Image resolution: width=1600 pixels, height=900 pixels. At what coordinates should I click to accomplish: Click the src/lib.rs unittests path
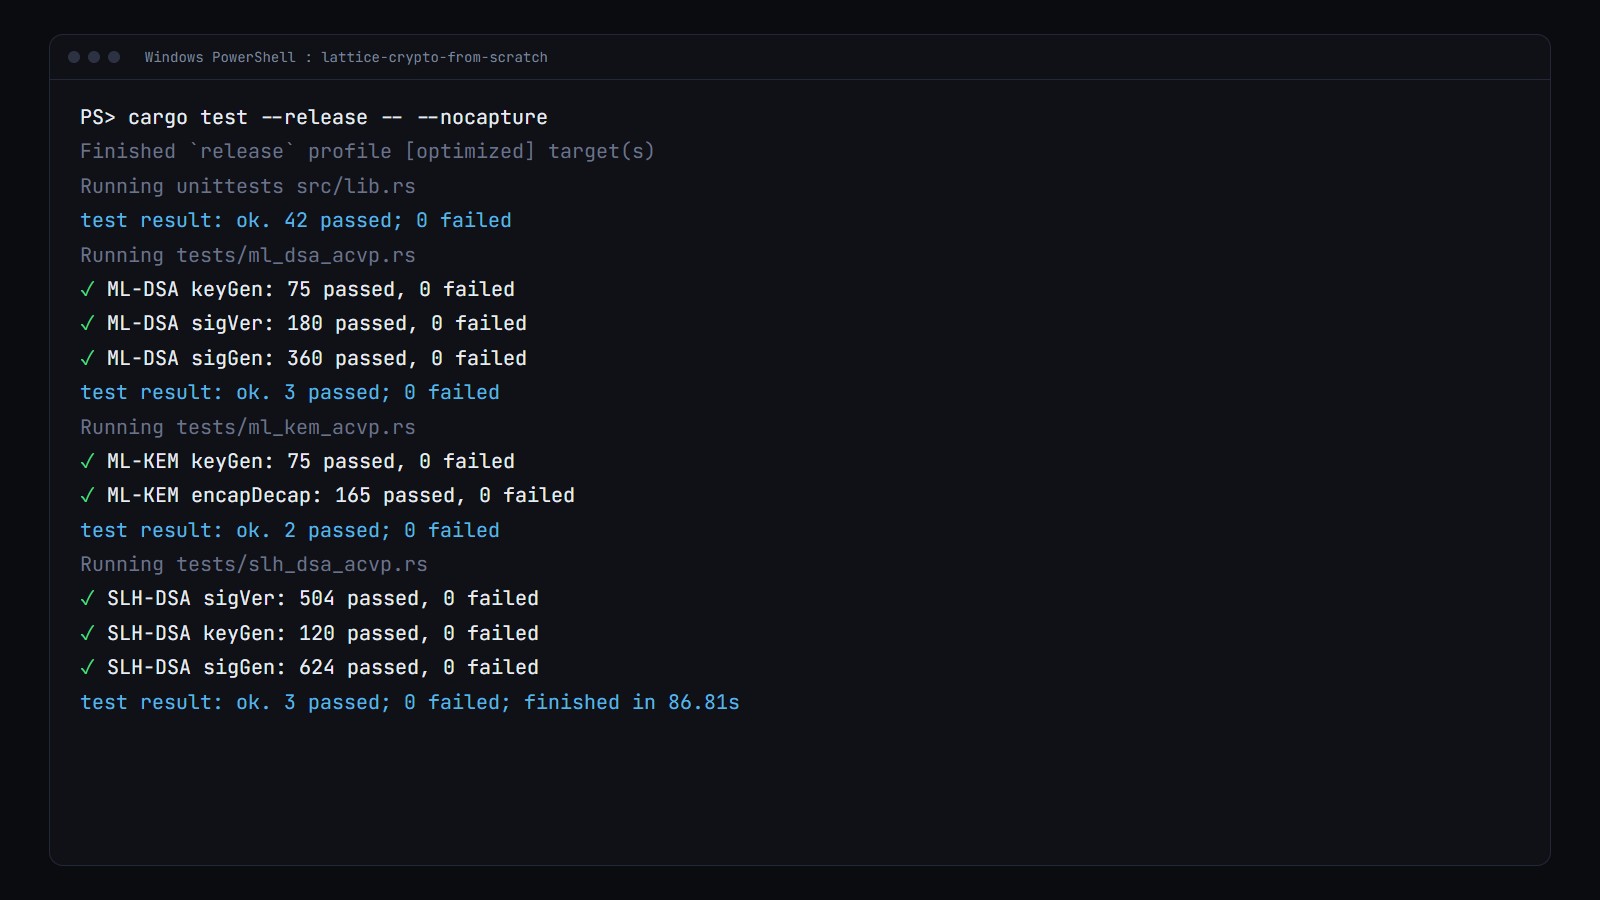[356, 187]
